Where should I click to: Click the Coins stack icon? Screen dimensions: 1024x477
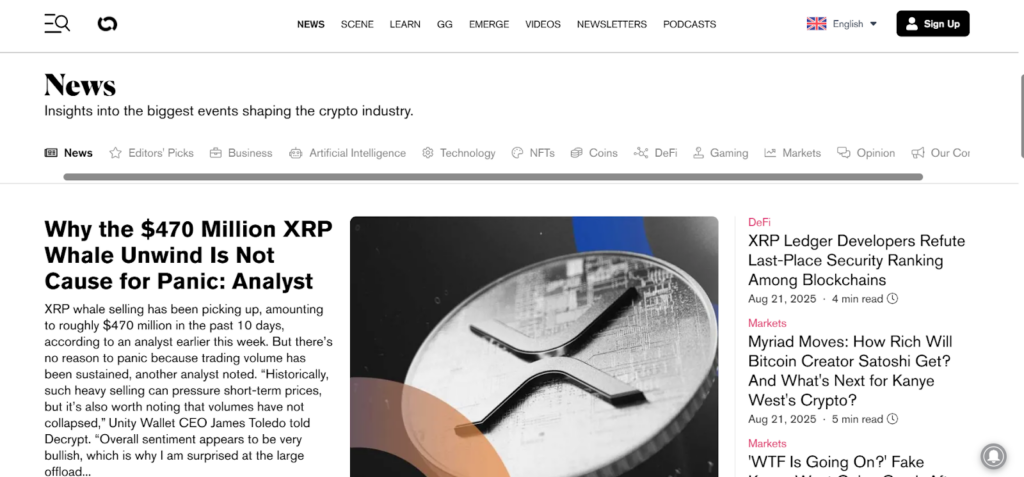576,153
